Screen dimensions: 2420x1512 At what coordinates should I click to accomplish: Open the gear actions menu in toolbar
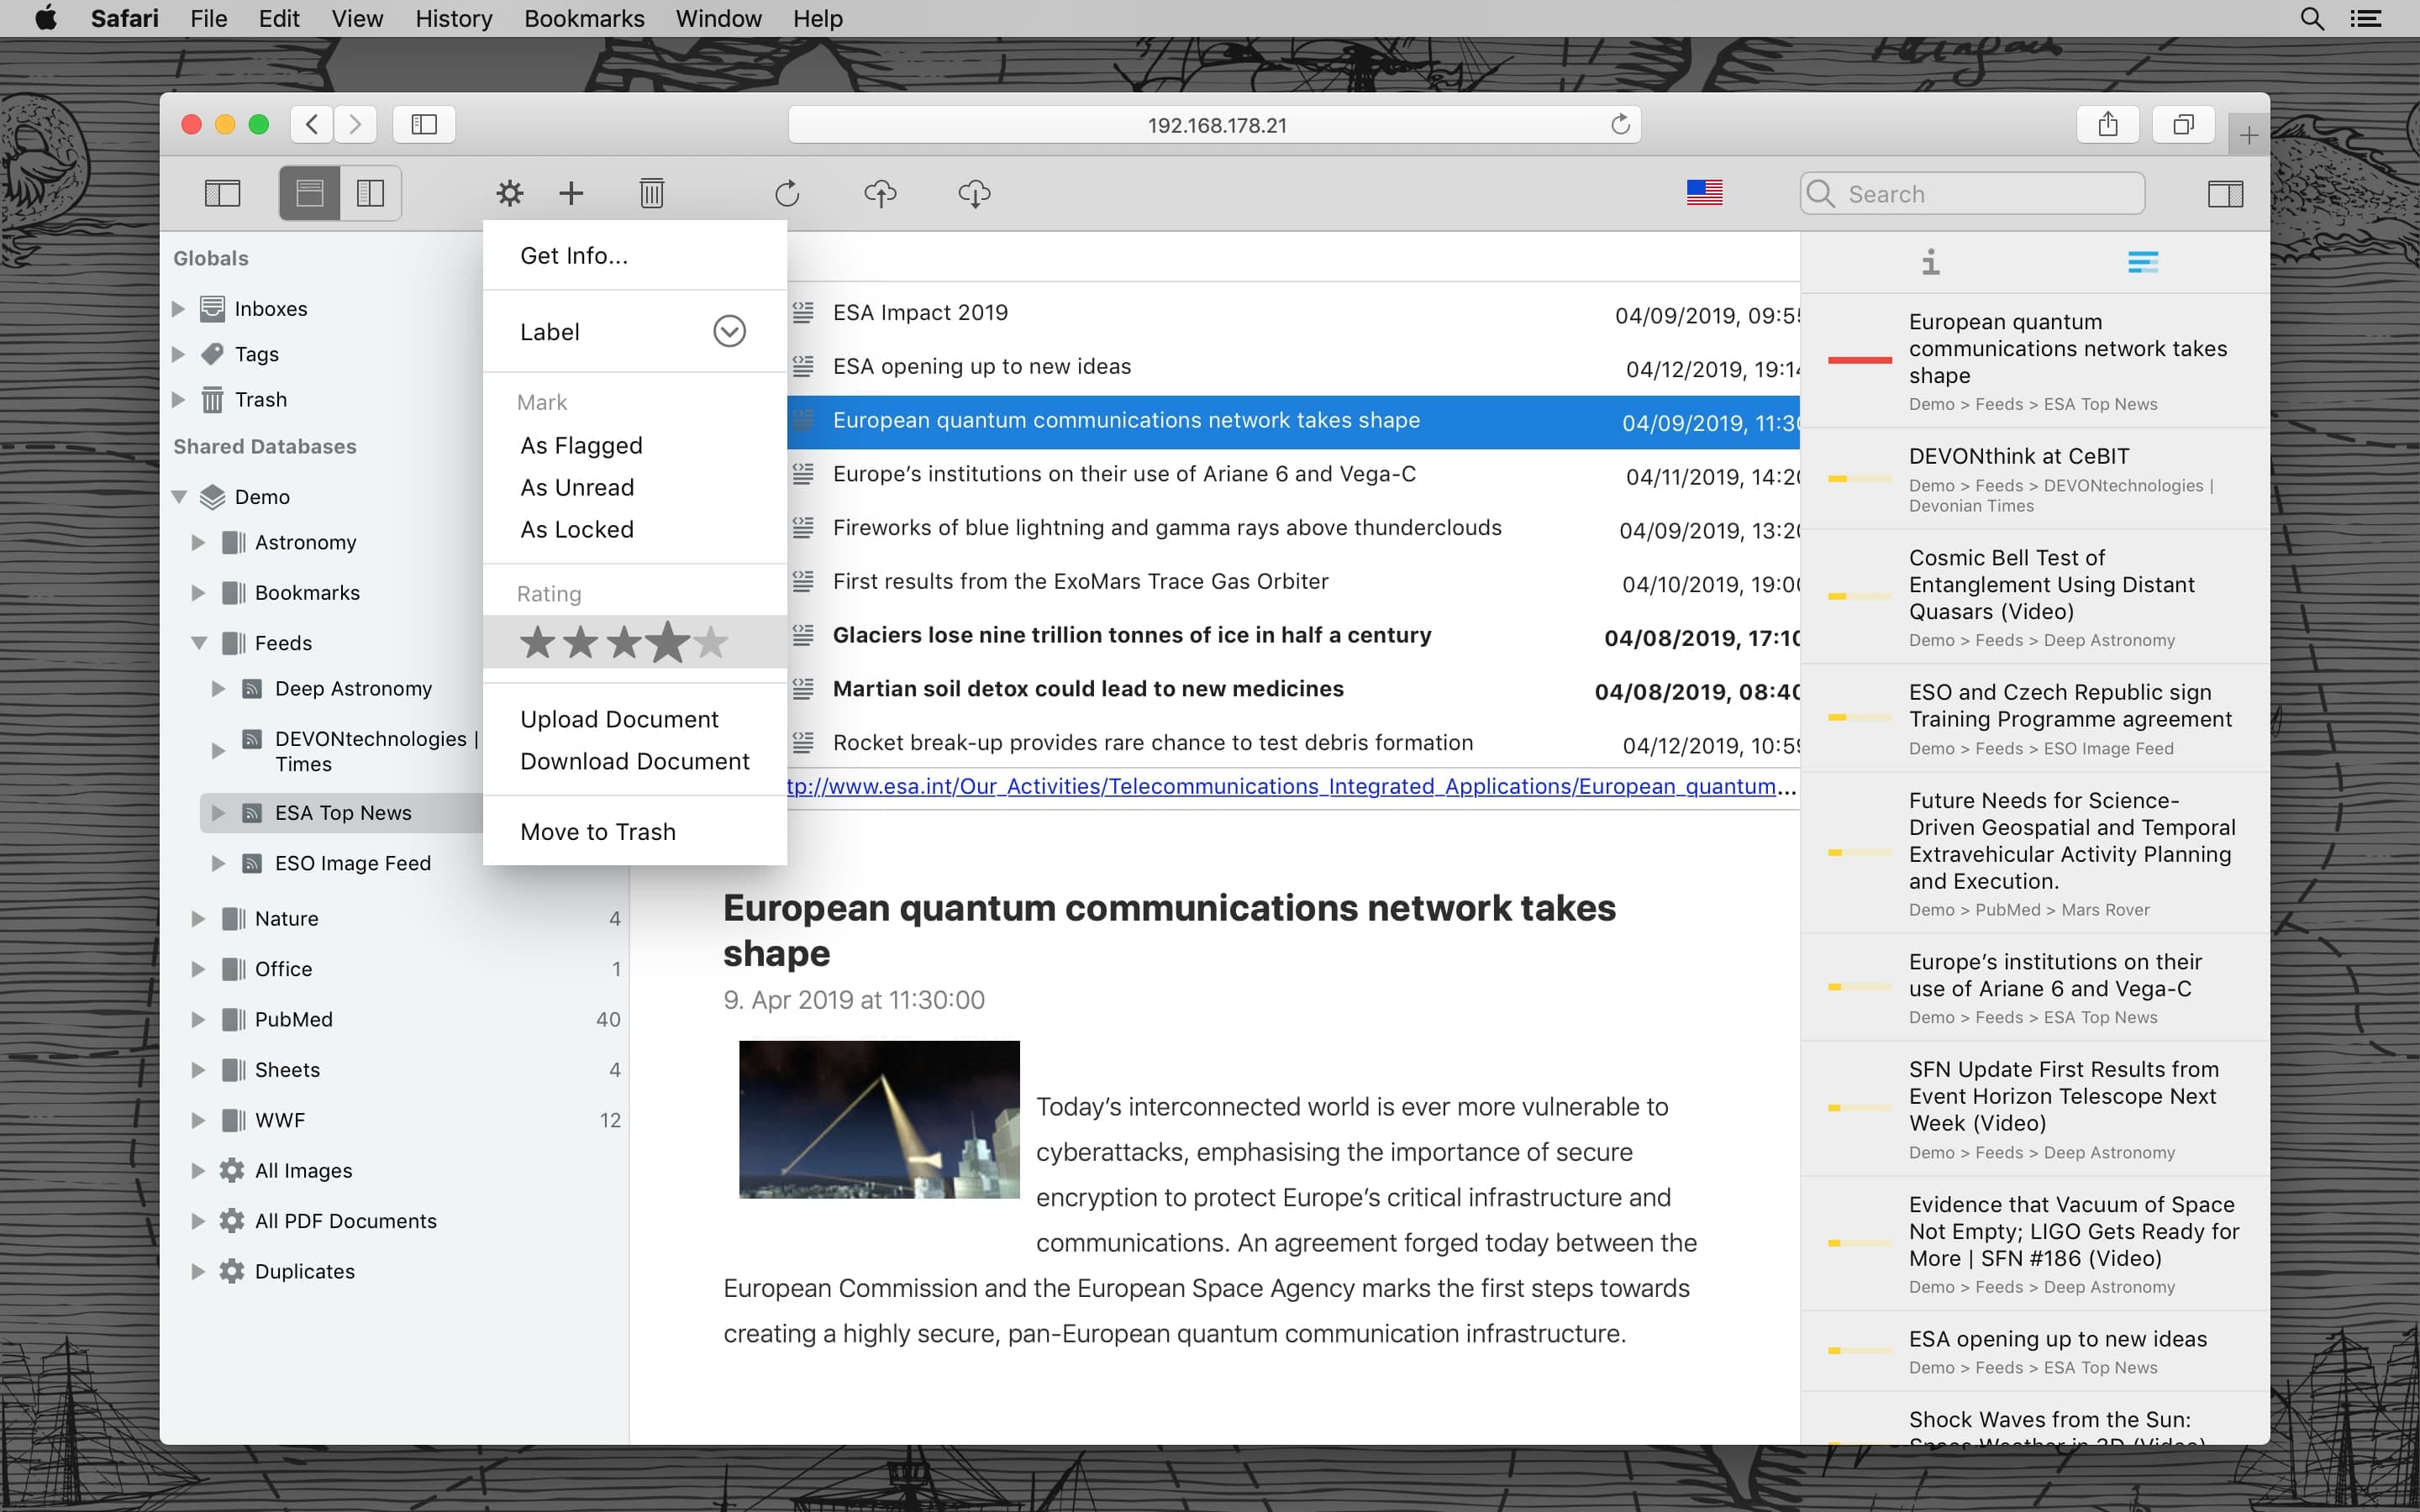point(510,193)
